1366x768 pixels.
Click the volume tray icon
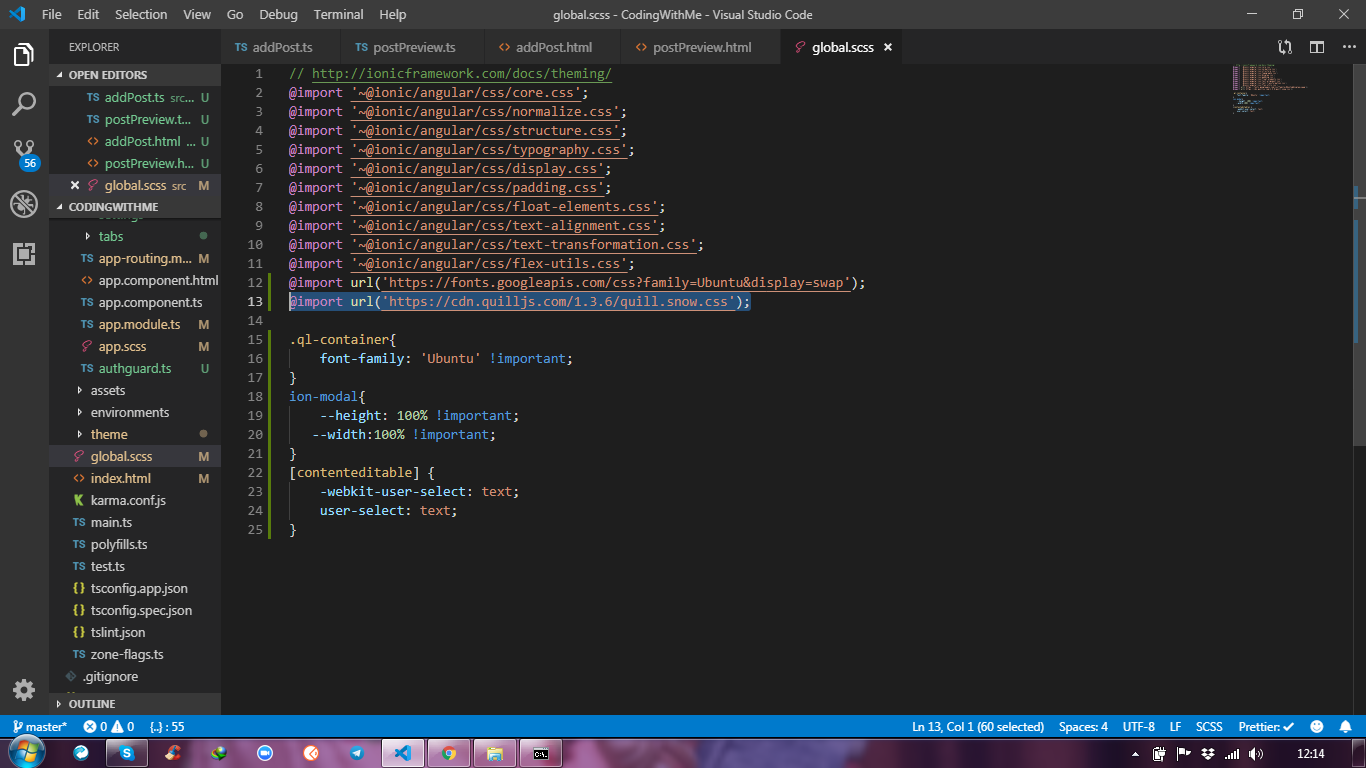1256,754
